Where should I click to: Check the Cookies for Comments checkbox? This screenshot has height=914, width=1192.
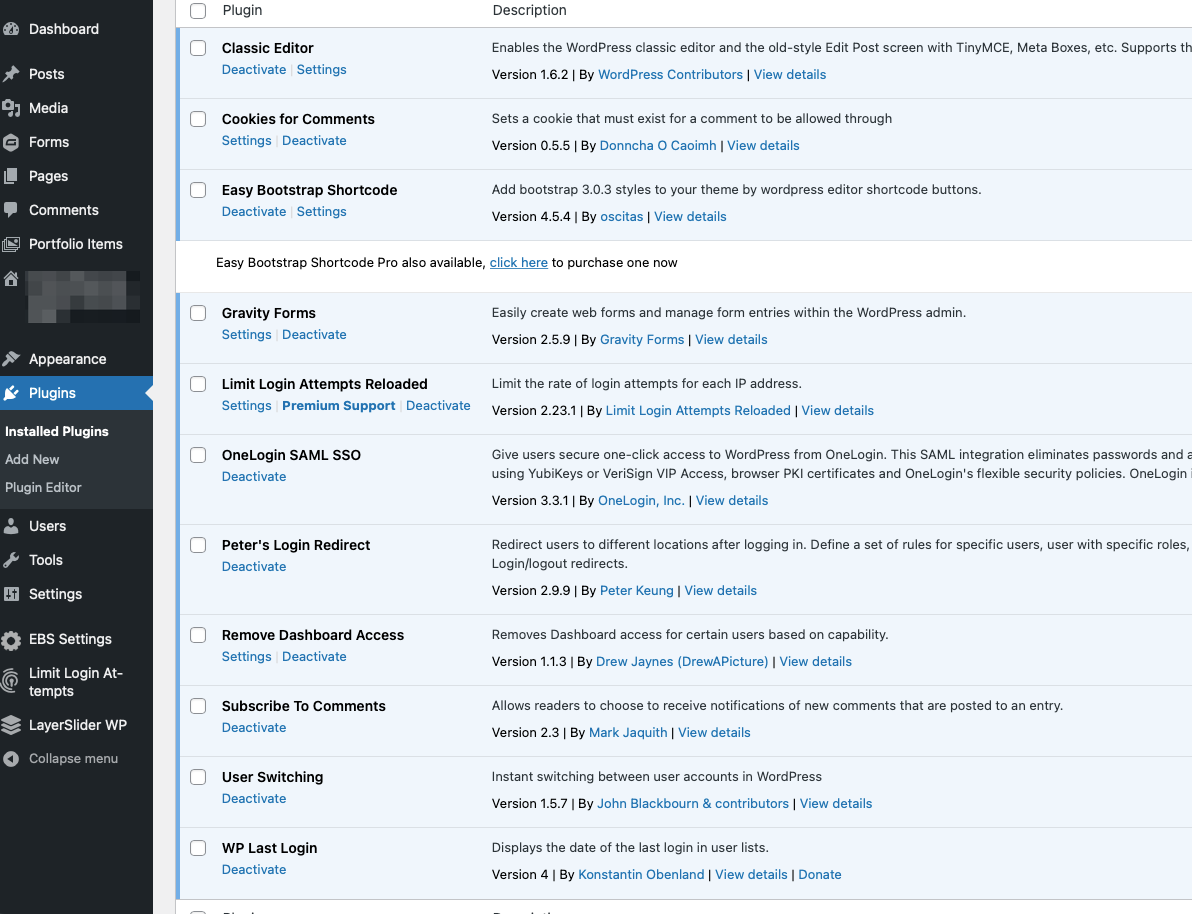coord(198,119)
